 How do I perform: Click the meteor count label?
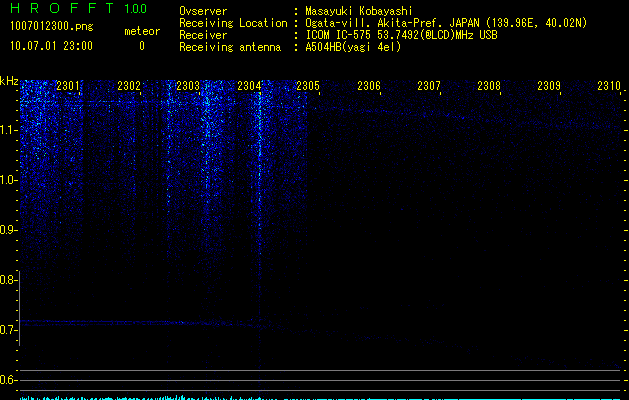pyautogui.click(x=142, y=31)
